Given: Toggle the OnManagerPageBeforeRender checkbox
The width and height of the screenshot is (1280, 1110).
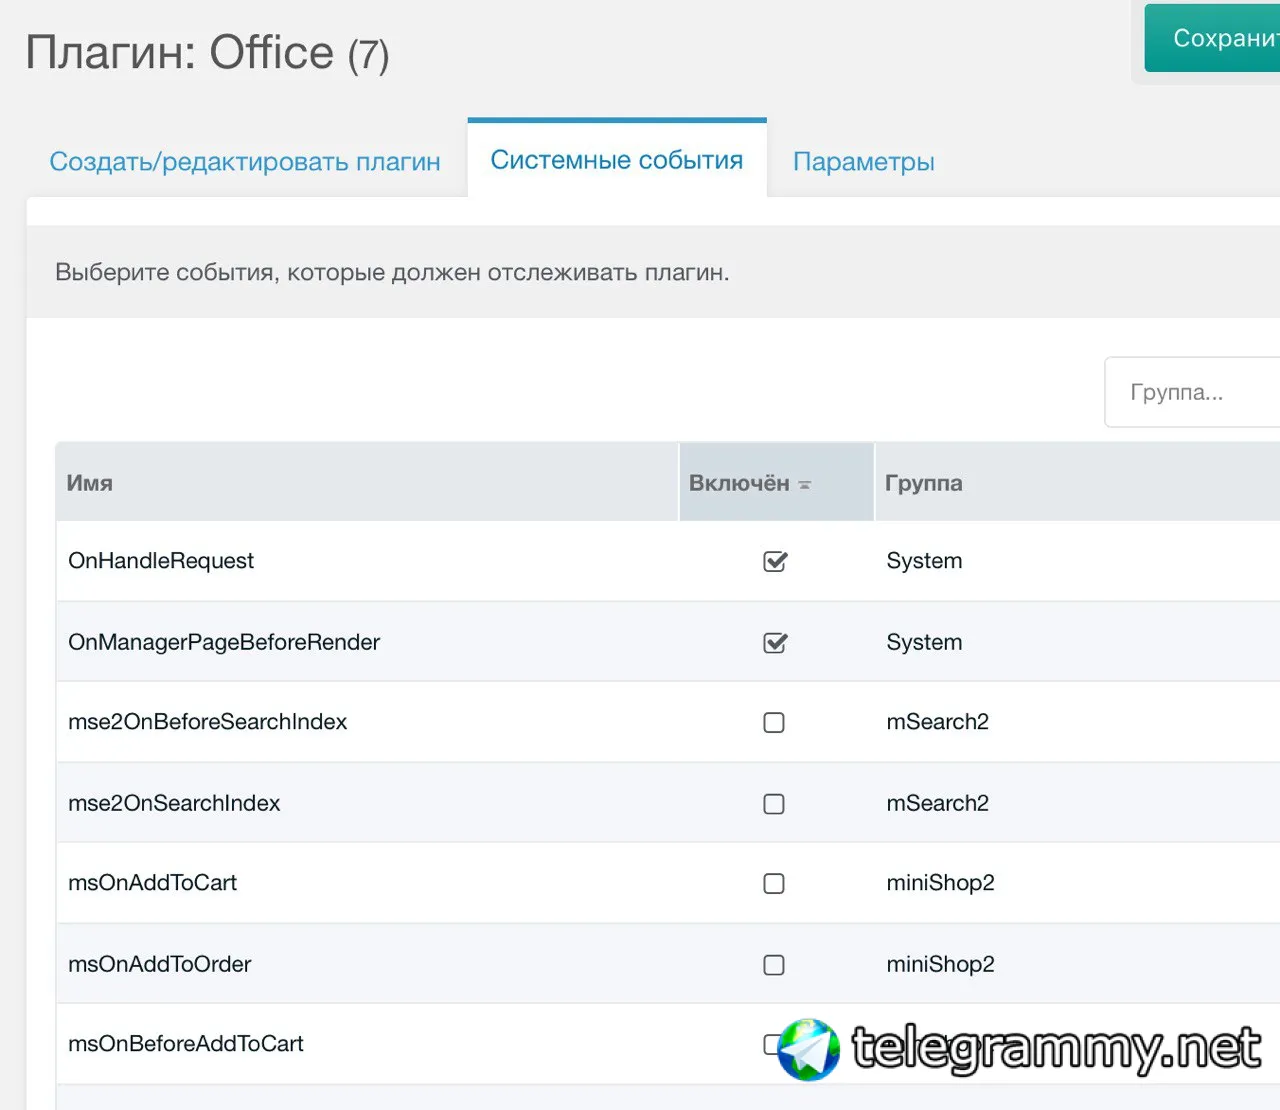Looking at the screenshot, I should pos(775,642).
